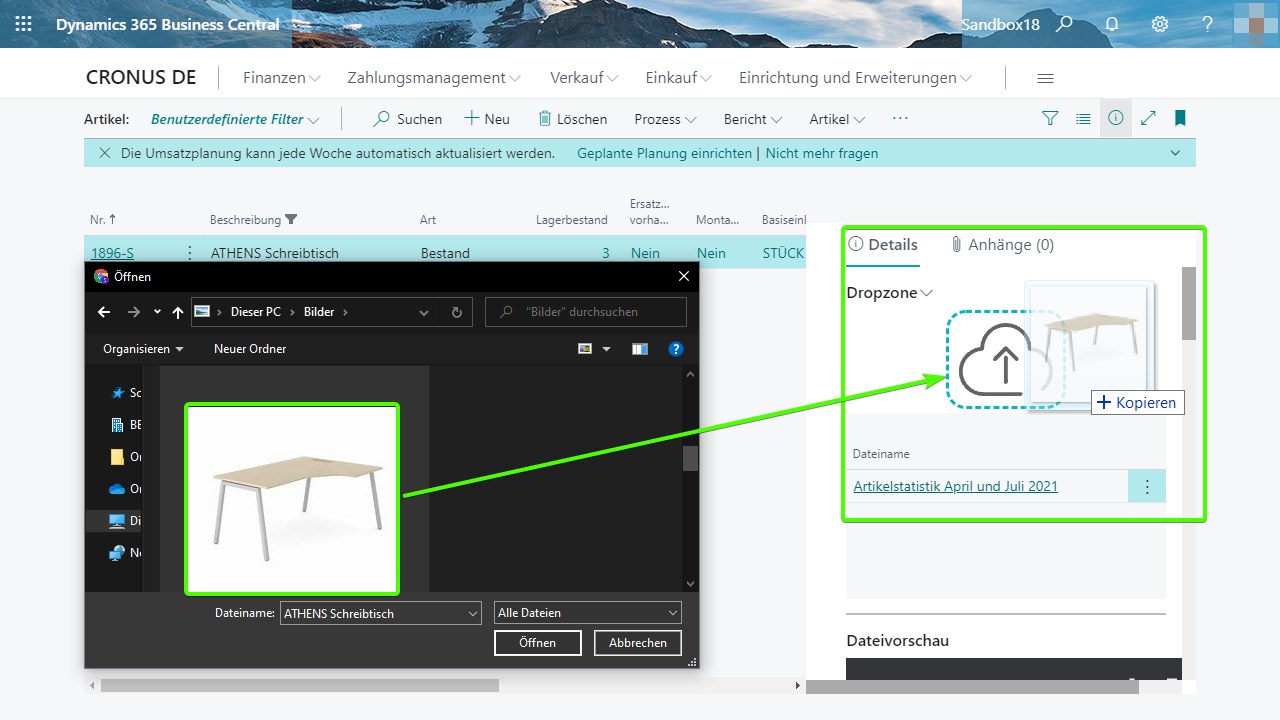This screenshot has height=720, width=1280.
Task: Go forward in file dialog
Action: (135, 312)
